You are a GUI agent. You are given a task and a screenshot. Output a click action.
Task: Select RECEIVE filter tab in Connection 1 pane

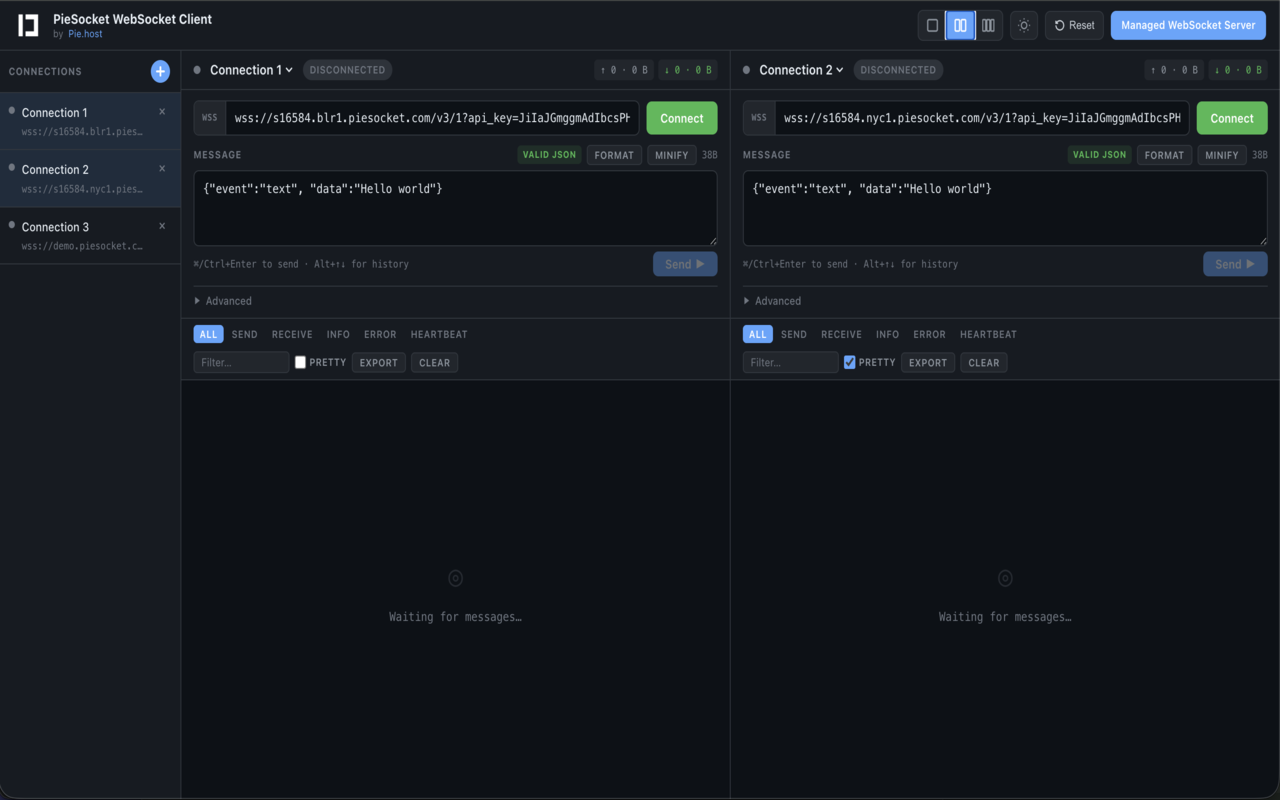pyautogui.click(x=292, y=334)
